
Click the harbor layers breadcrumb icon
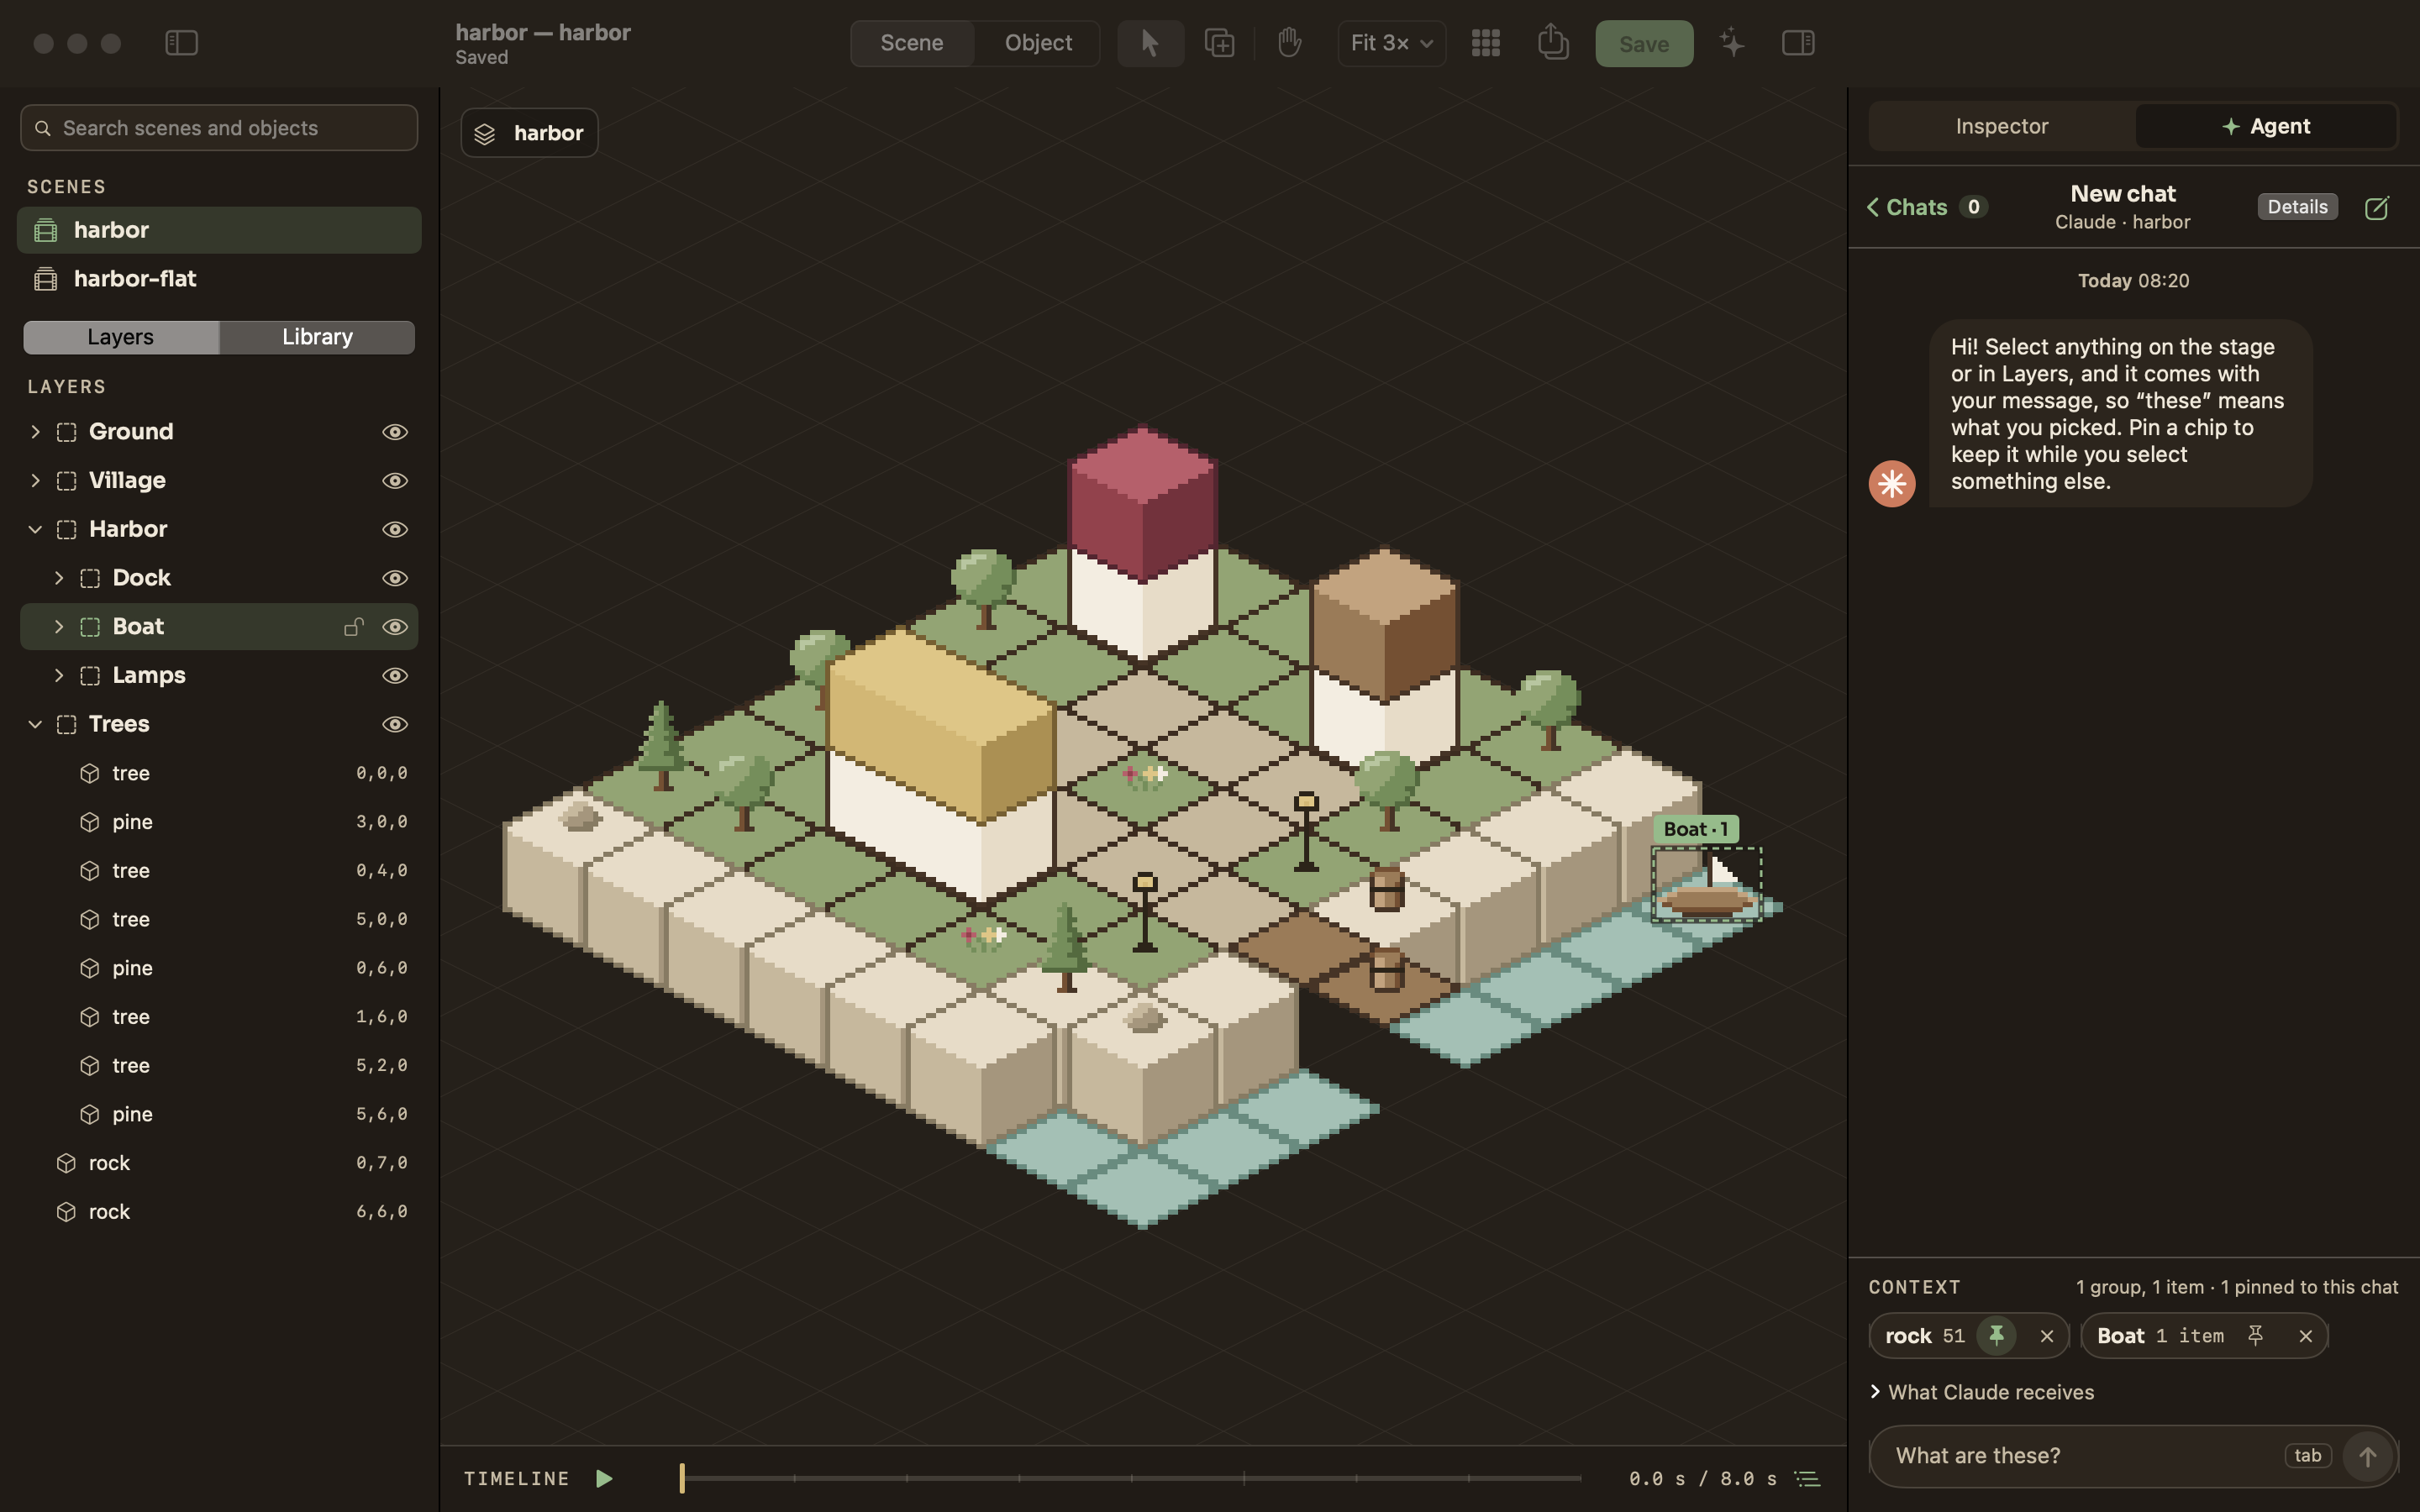click(485, 133)
